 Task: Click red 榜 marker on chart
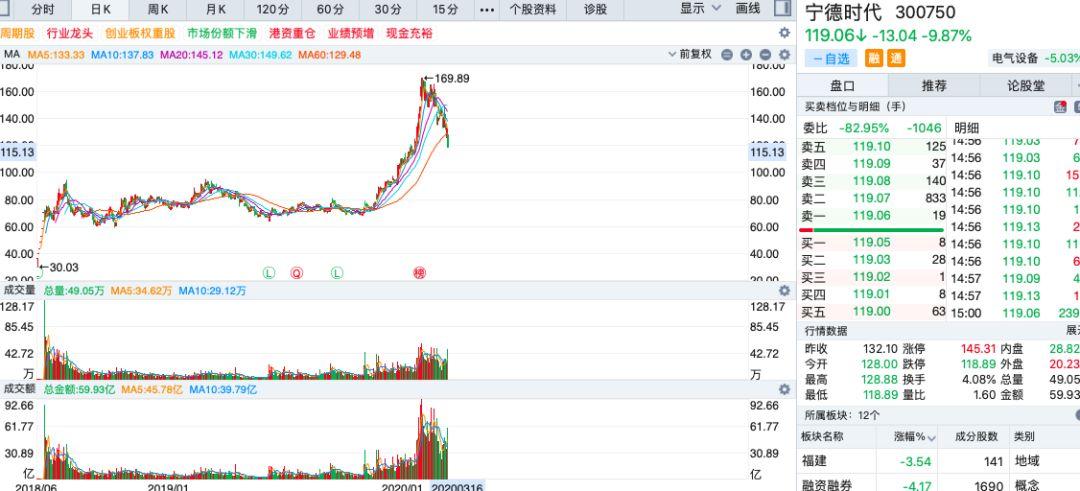point(419,273)
